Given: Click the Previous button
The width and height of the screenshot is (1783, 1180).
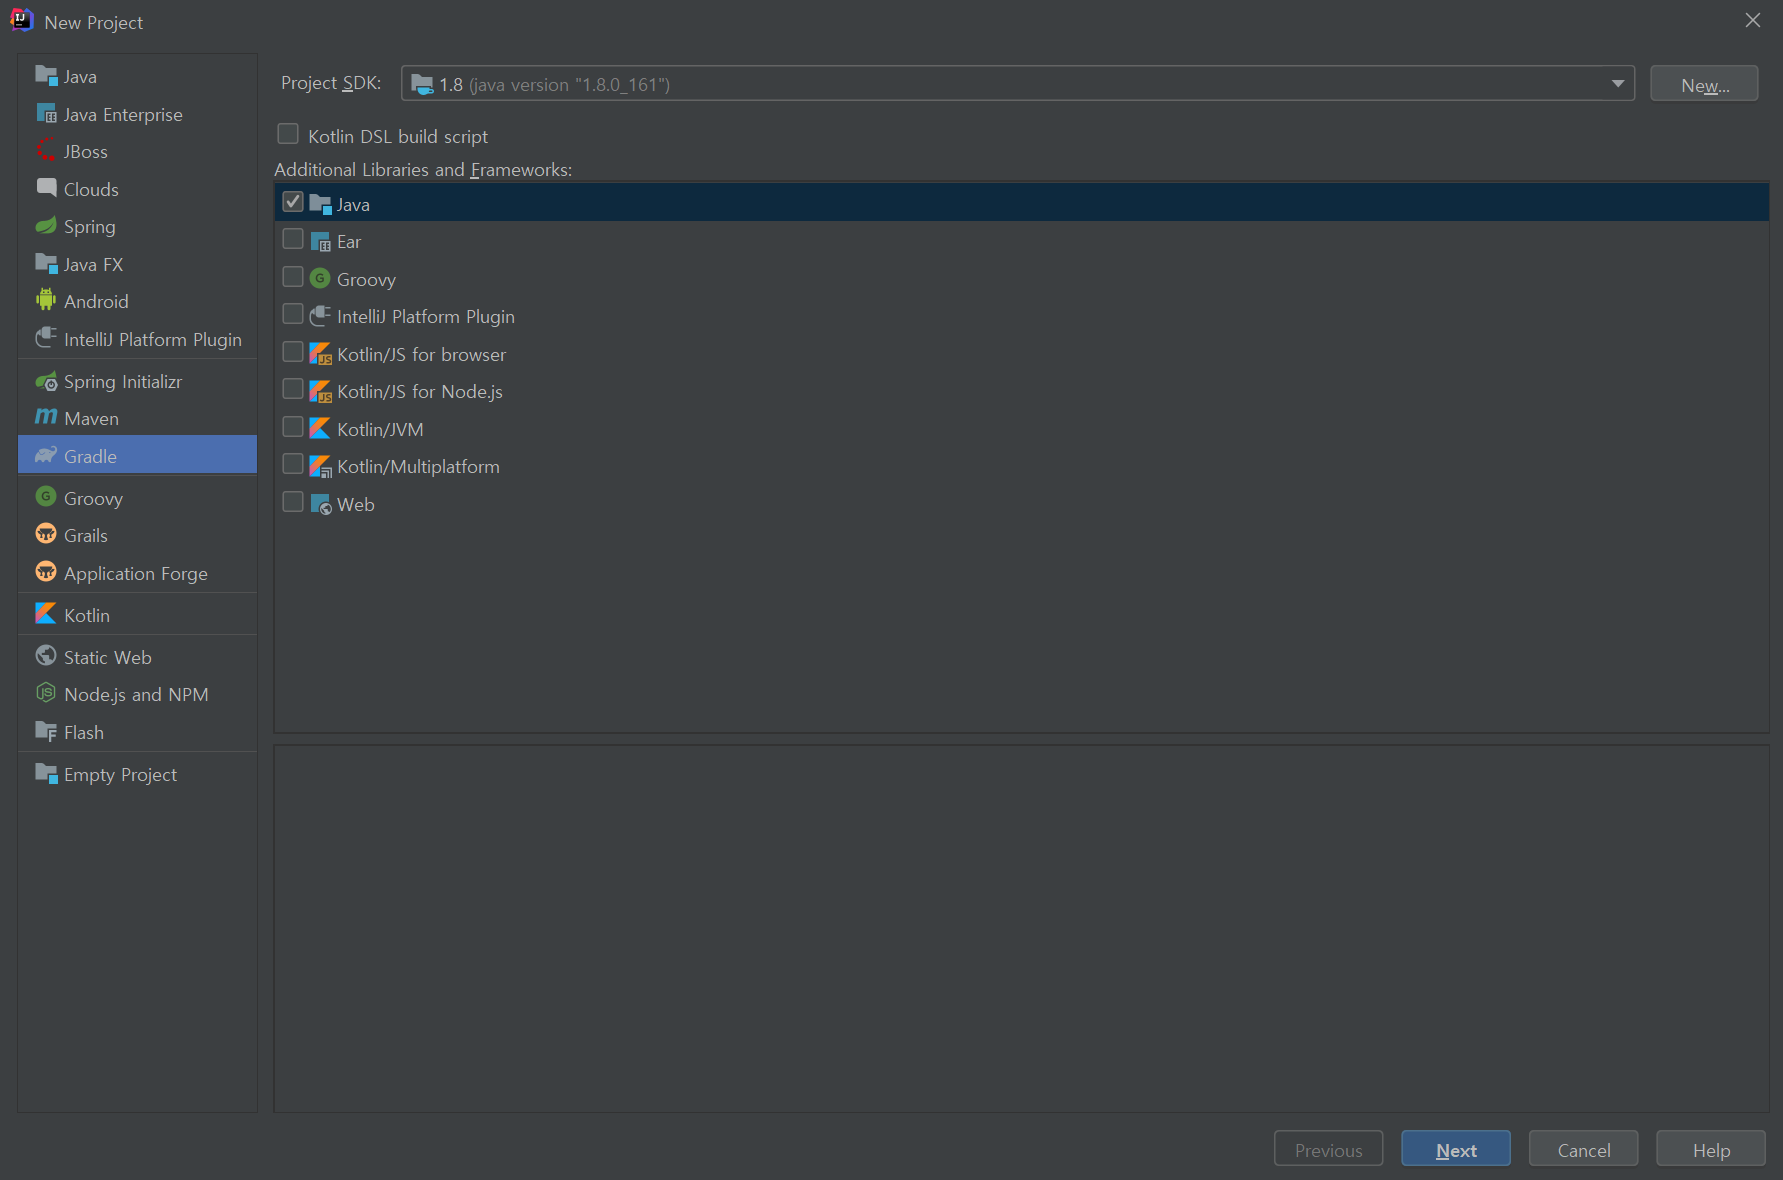Looking at the screenshot, I should click(x=1328, y=1149).
